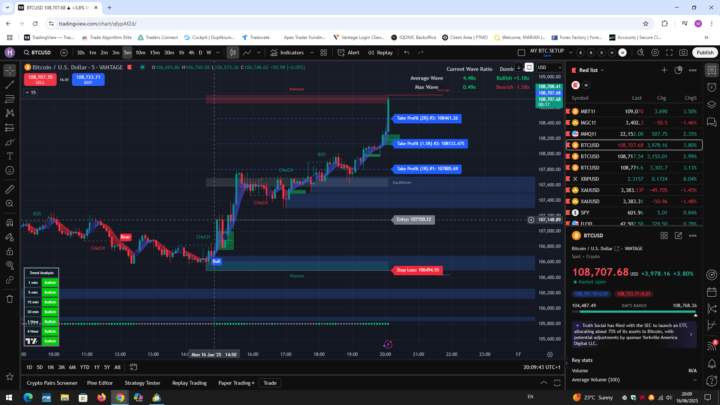Select the crosshair cursor tool

click(10, 71)
